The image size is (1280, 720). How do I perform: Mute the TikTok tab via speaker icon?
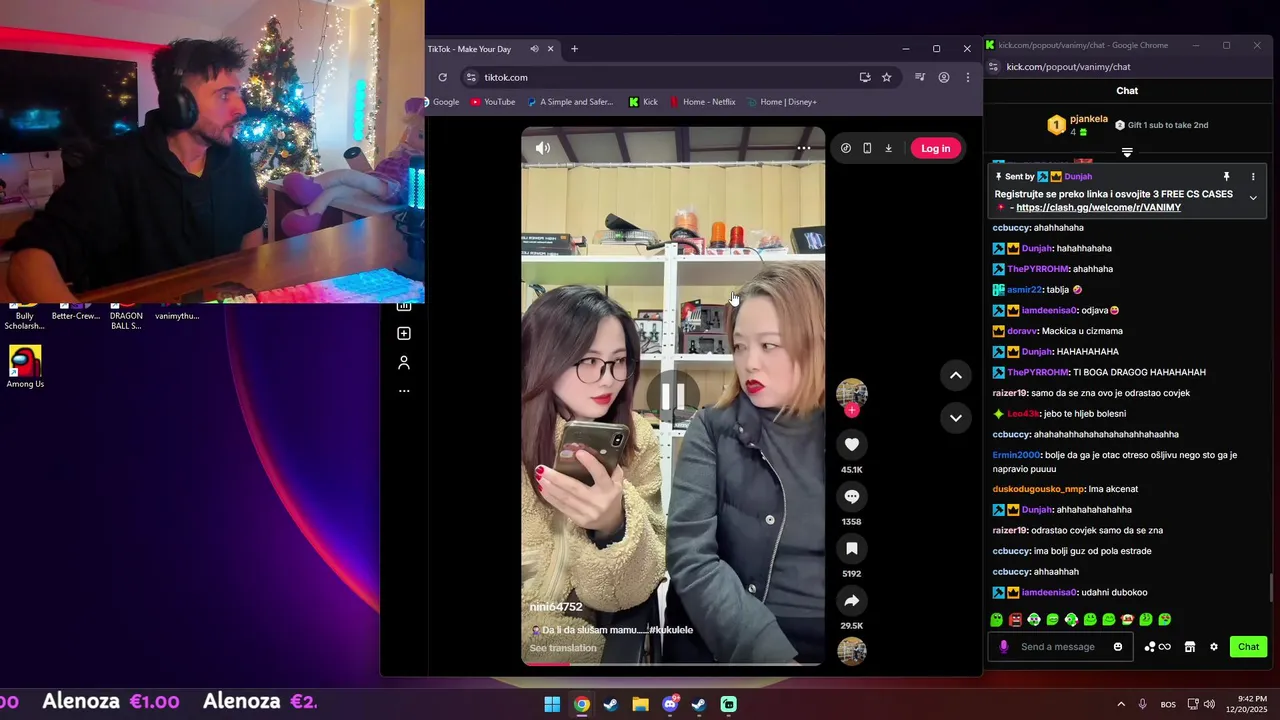pos(534,49)
